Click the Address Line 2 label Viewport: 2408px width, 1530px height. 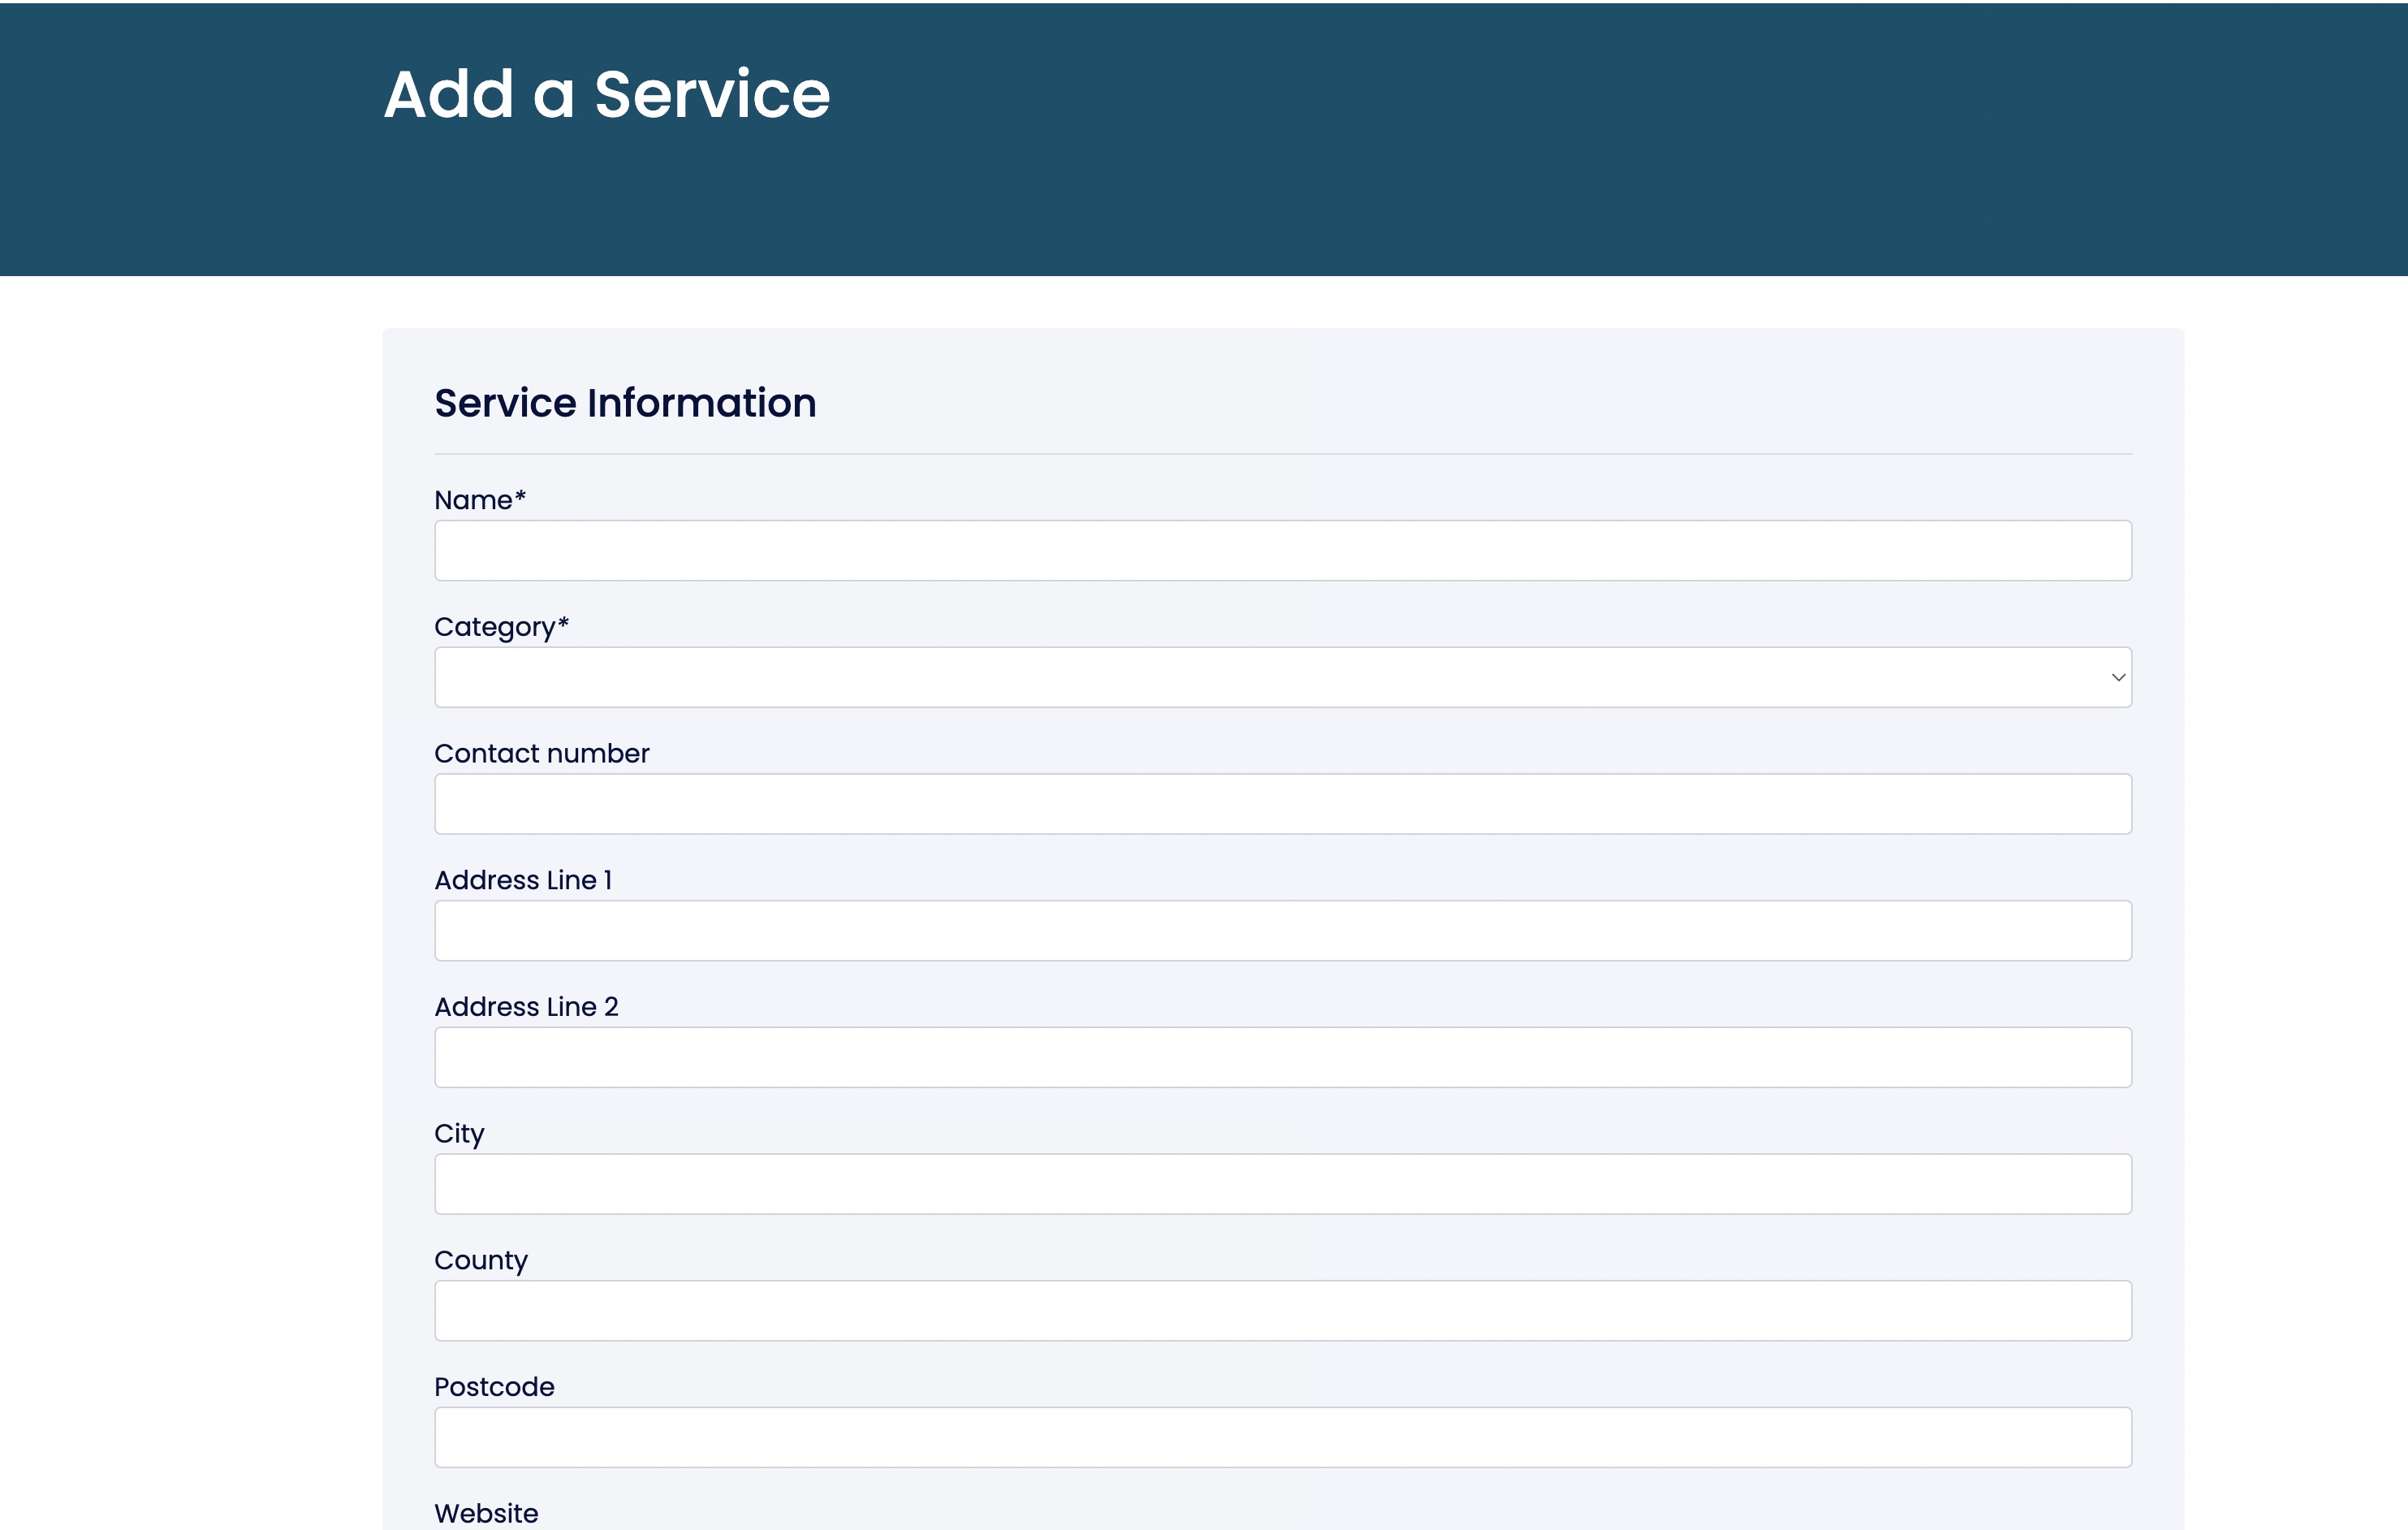(526, 1007)
